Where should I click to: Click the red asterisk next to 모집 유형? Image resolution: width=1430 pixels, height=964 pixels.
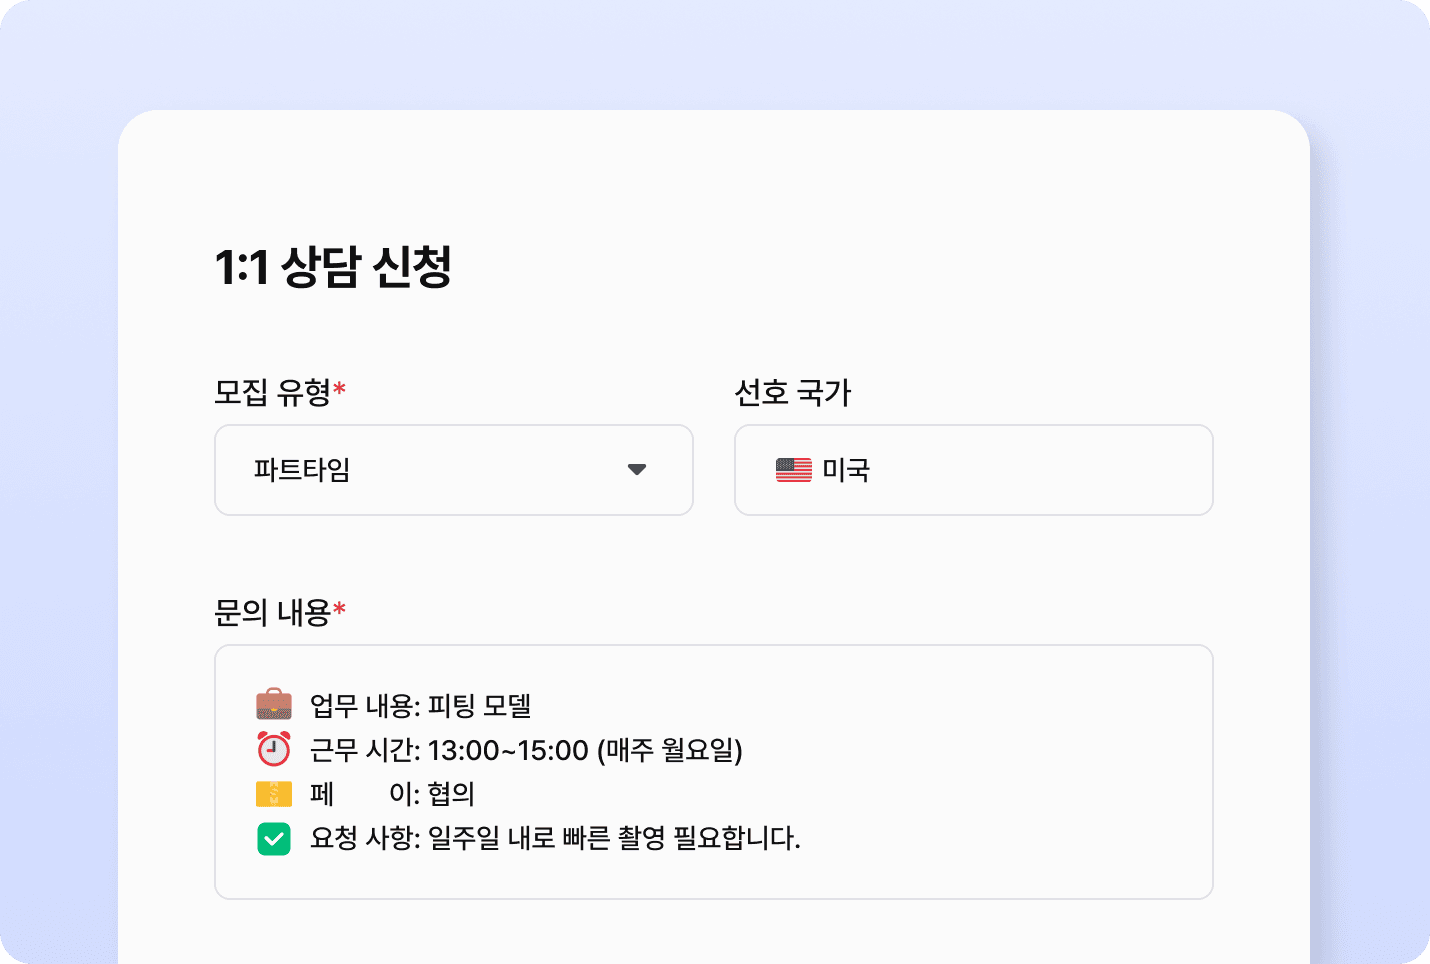click(x=340, y=389)
